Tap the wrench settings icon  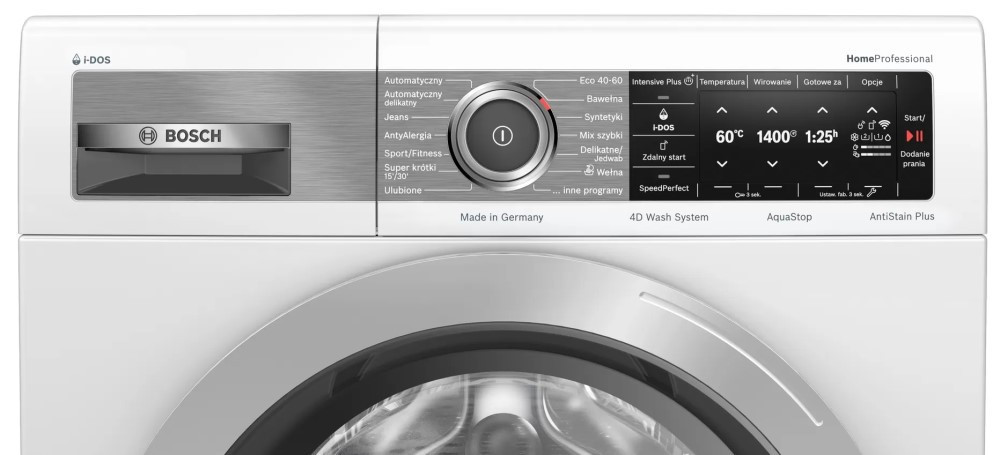click(873, 192)
